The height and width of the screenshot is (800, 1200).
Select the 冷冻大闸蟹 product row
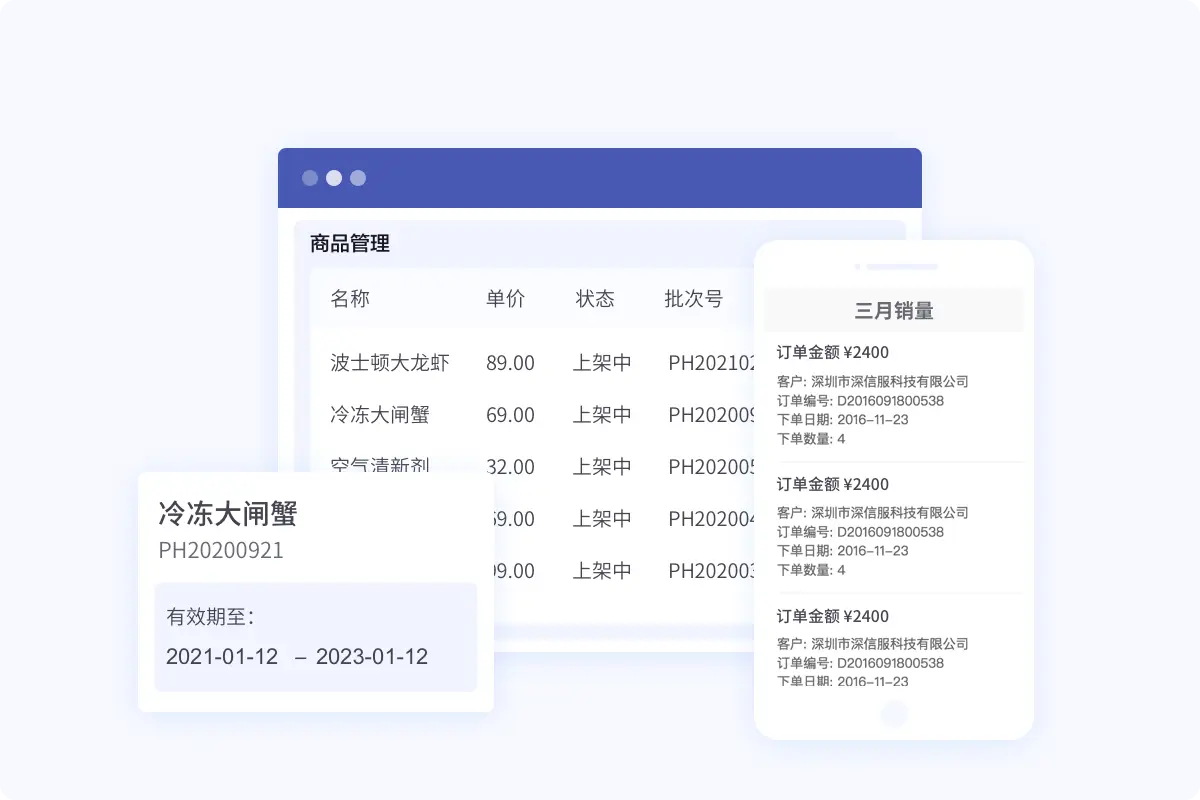(385, 415)
